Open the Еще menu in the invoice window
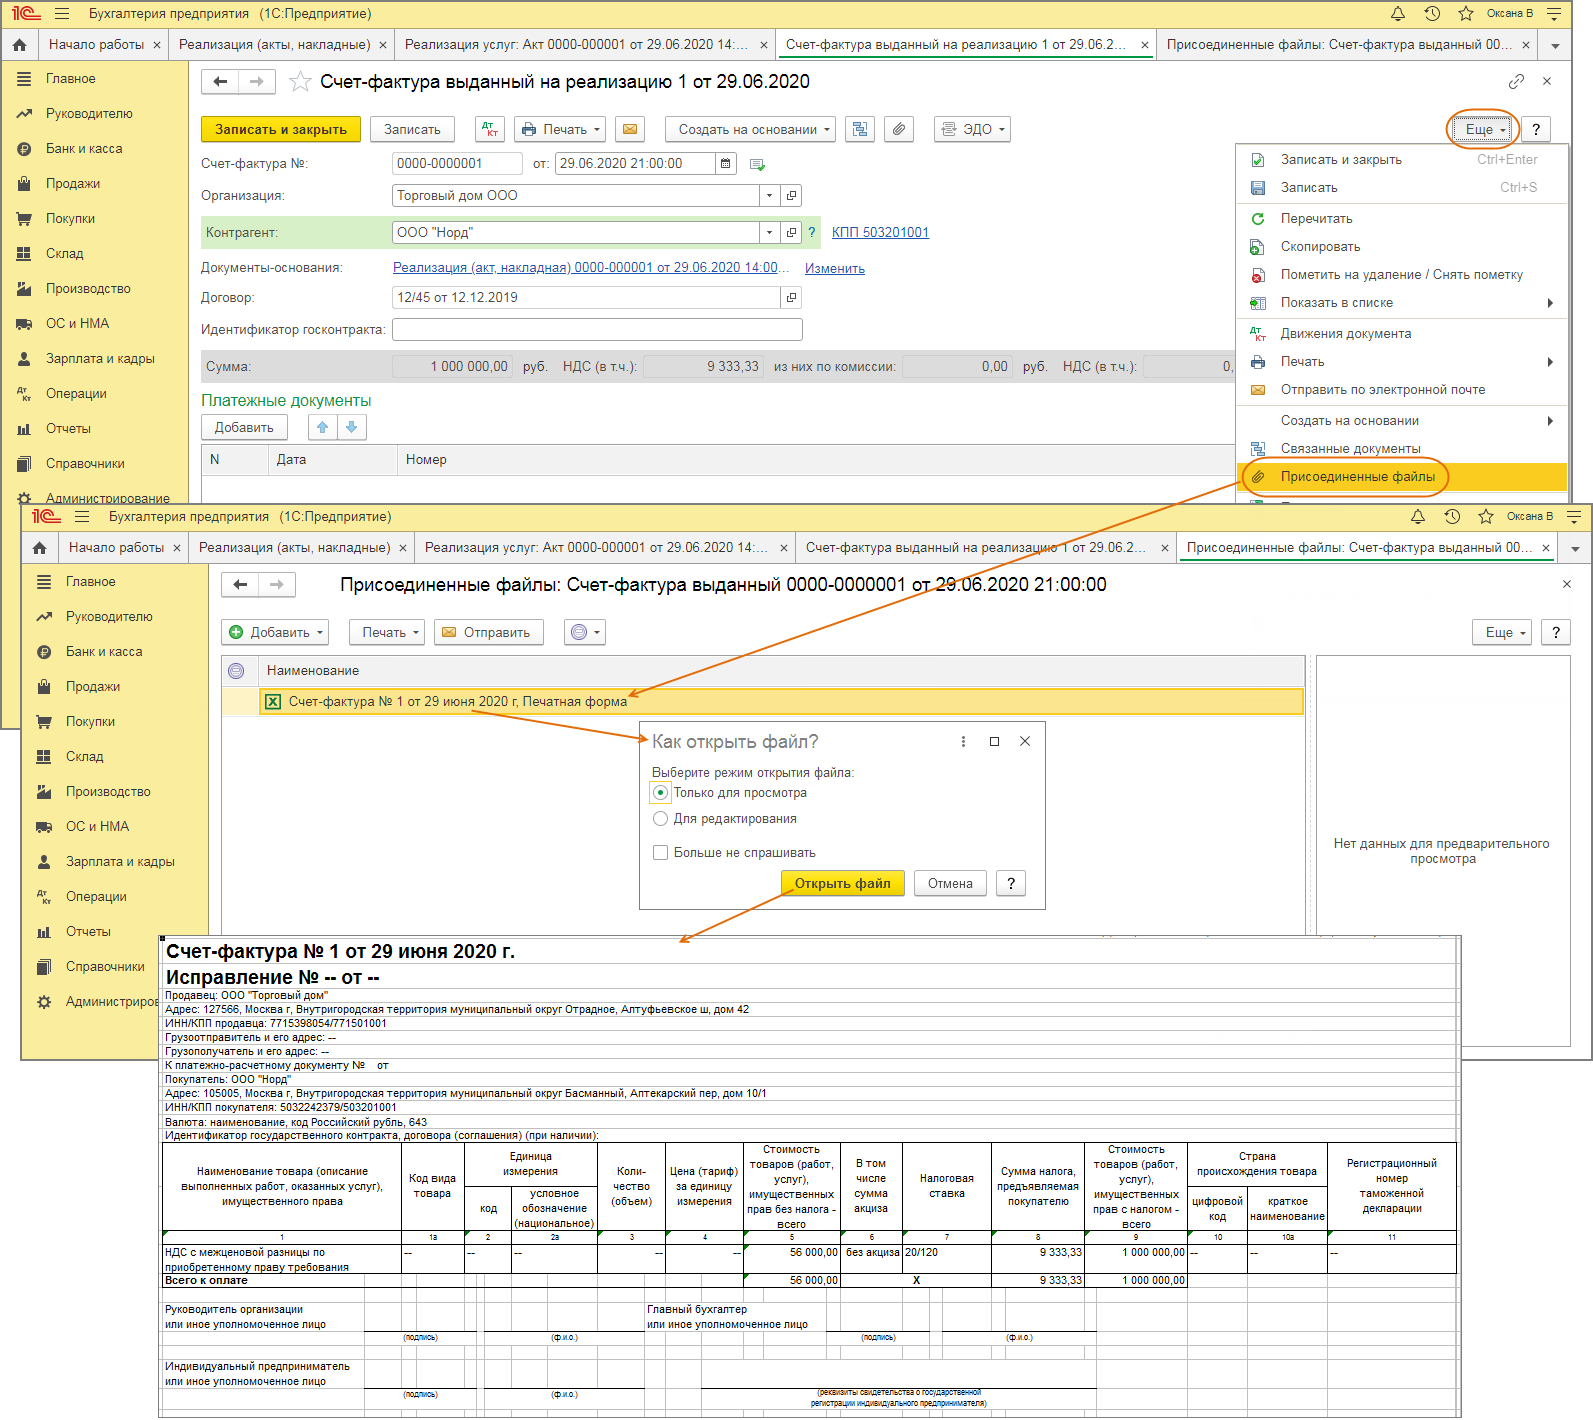1593x1420 pixels. click(x=1485, y=129)
